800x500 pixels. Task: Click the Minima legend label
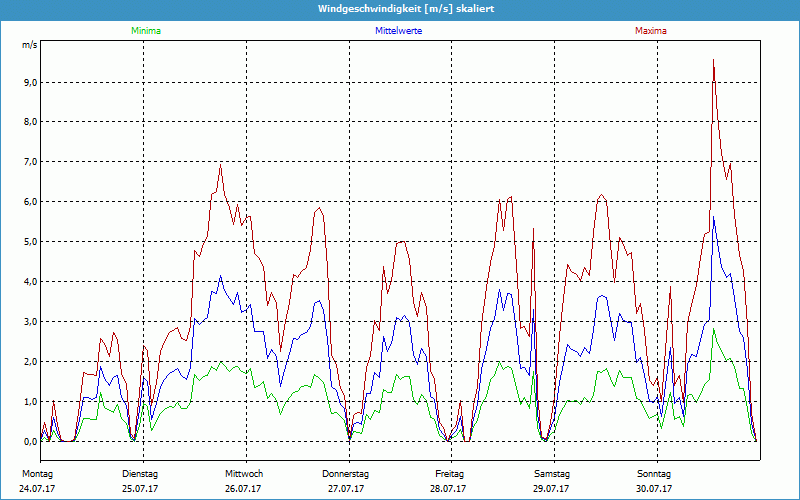point(146,31)
